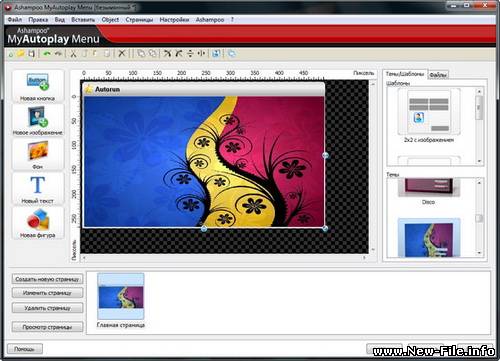Click the Помощь button
Viewport: 500px width, 361px height.
click(x=25, y=349)
